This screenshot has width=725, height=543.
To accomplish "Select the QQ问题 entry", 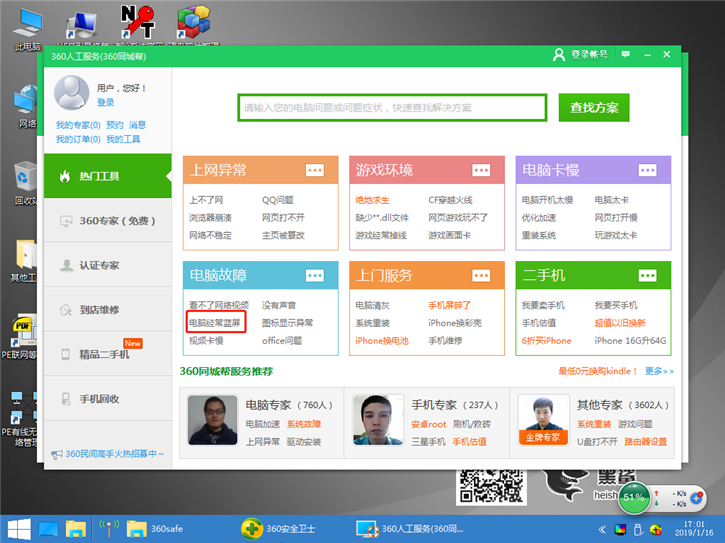I will coord(277,200).
